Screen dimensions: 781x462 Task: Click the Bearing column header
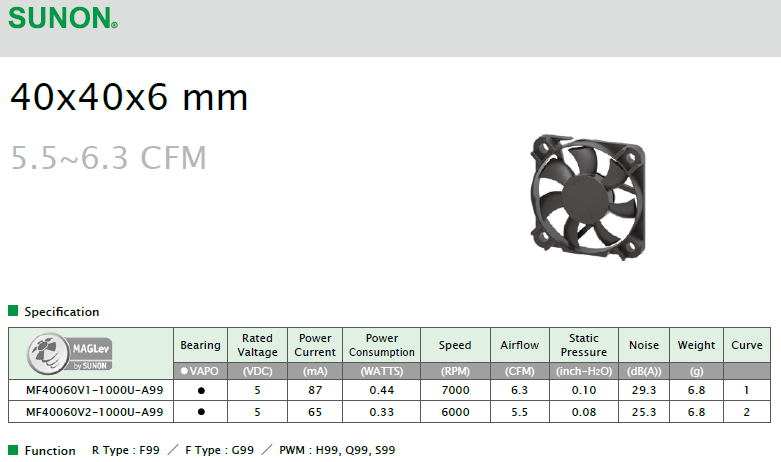200,345
